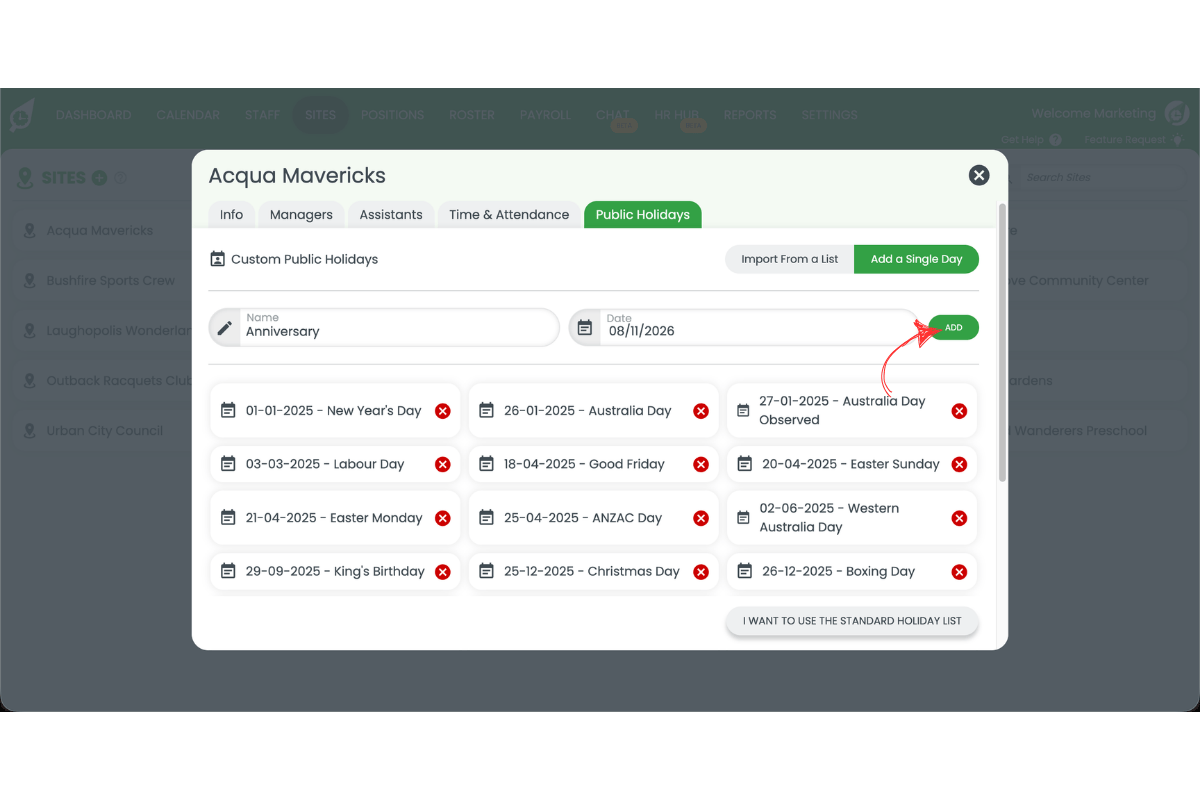Open the Assistants tab
The image size is (1200, 800).
[391, 215]
